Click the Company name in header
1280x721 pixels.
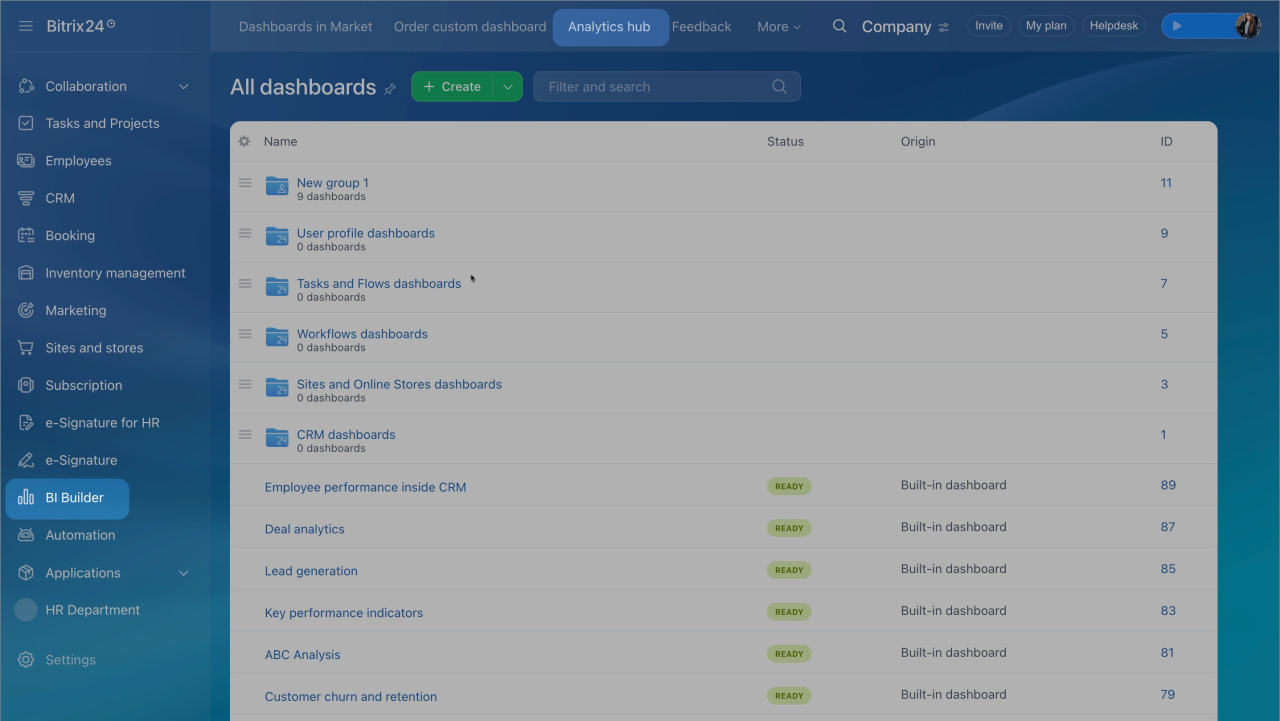[x=896, y=27]
